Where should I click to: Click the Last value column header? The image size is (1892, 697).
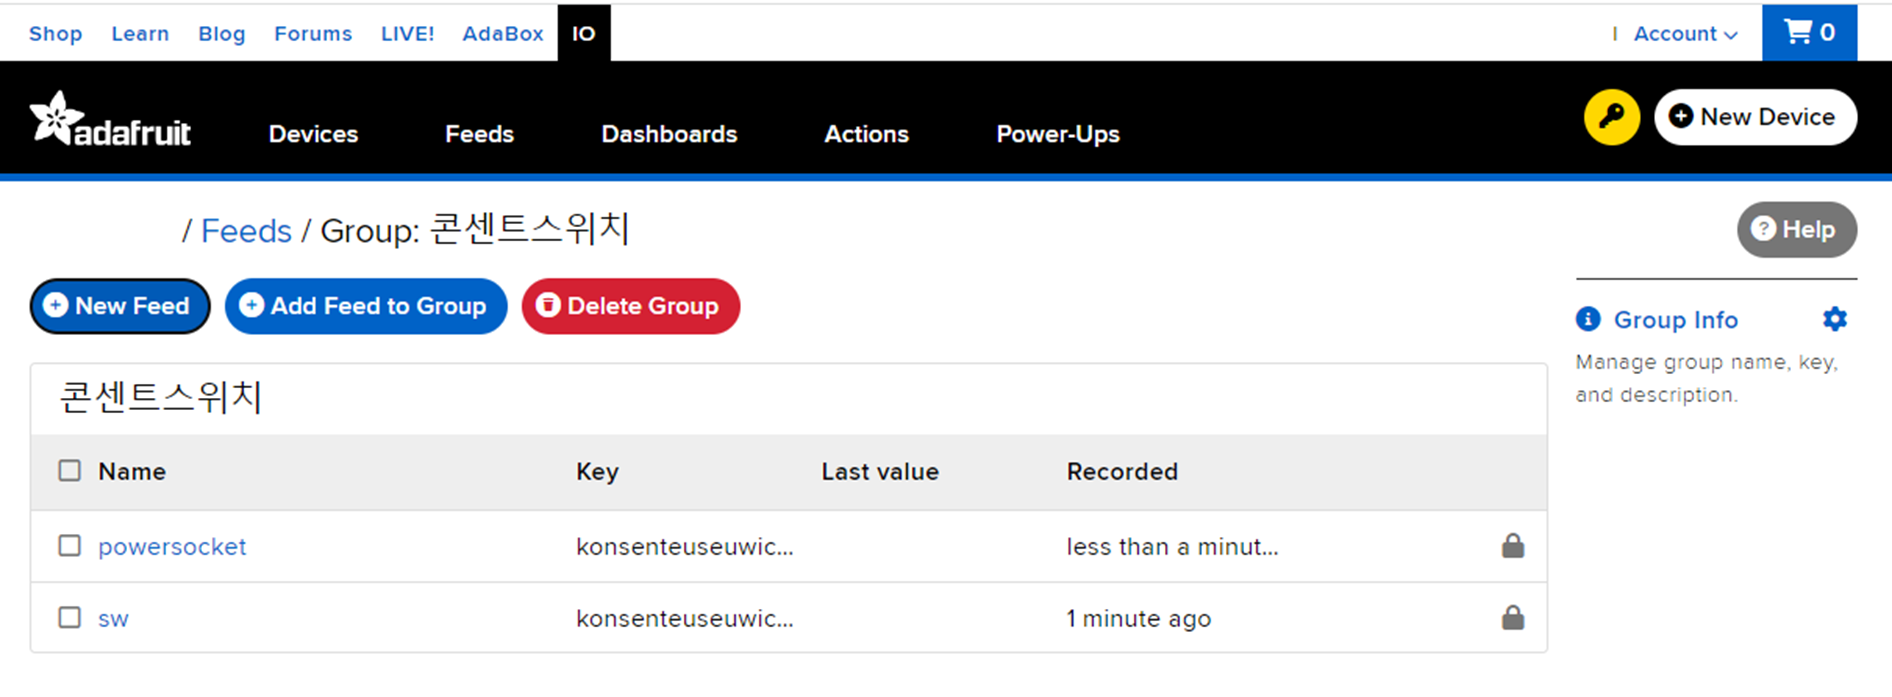click(880, 471)
